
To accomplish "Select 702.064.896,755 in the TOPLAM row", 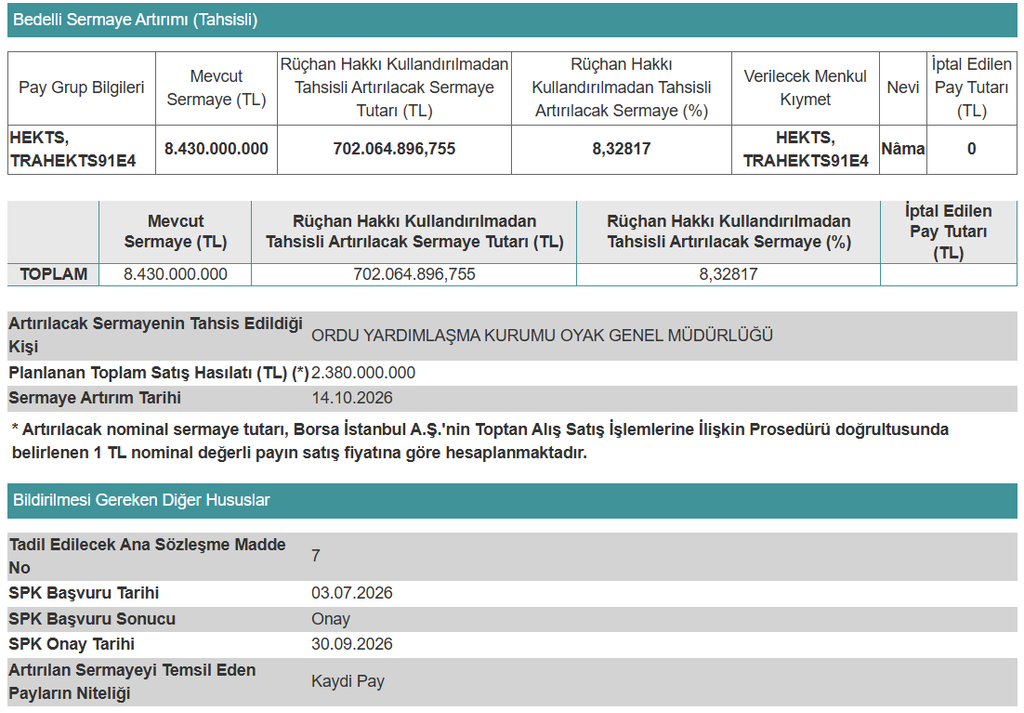I will point(414,274).
